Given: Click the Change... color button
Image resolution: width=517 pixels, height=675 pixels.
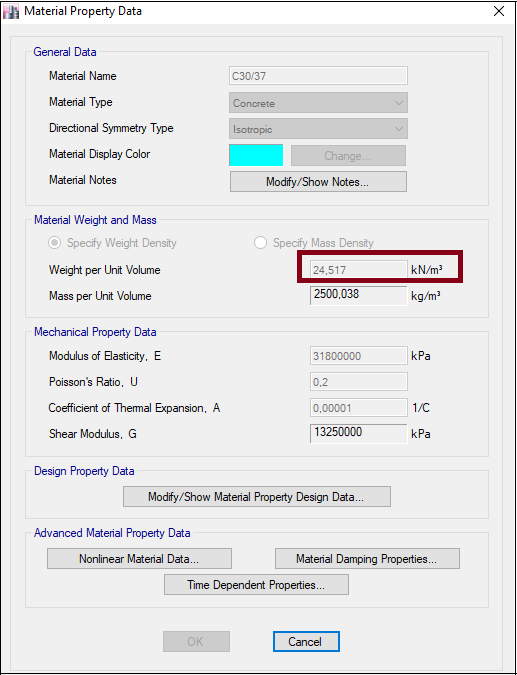Looking at the screenshot, I should tap(348, 155).
